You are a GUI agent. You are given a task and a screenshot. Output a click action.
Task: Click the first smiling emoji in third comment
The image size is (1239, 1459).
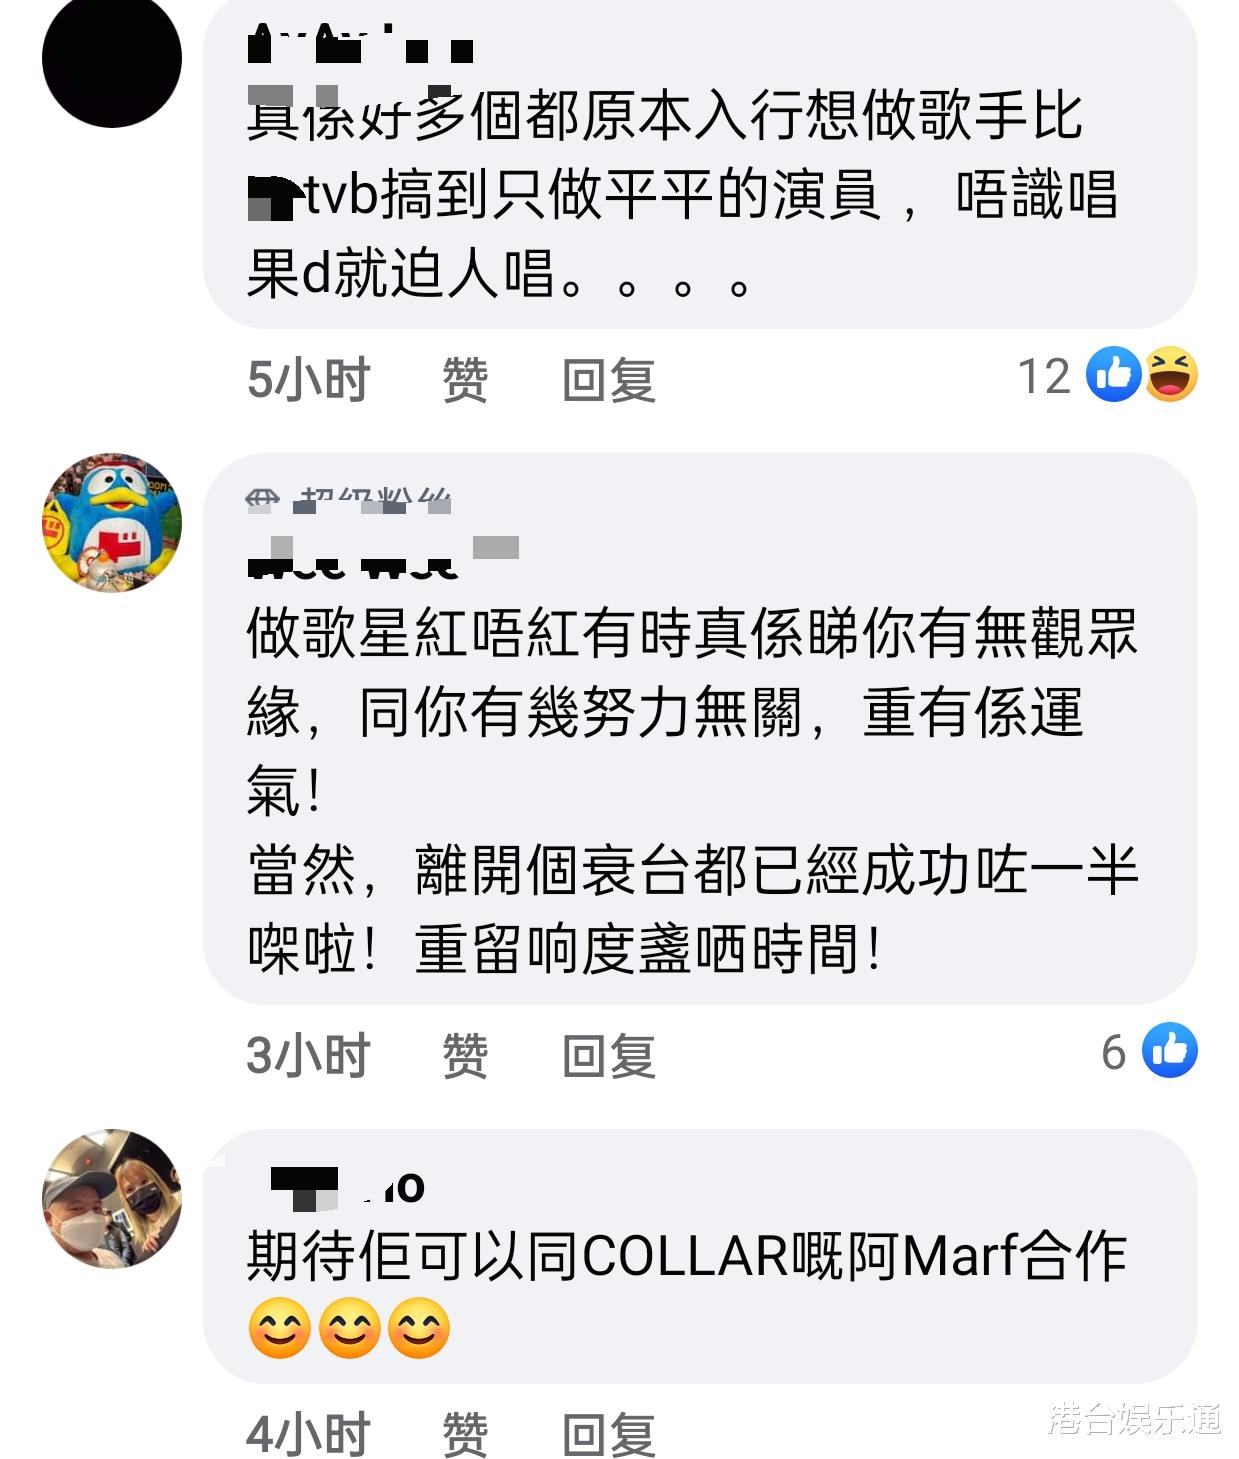coord(279,1328)
